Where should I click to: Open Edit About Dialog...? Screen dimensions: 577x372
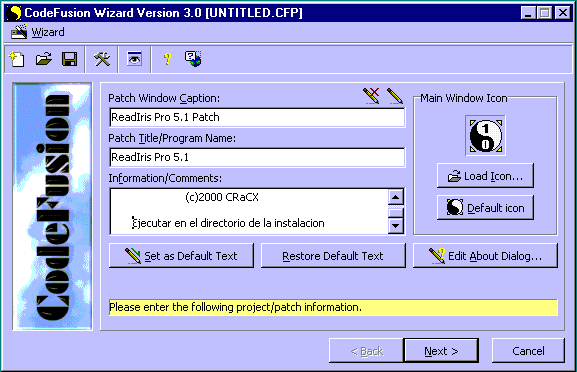485,255
